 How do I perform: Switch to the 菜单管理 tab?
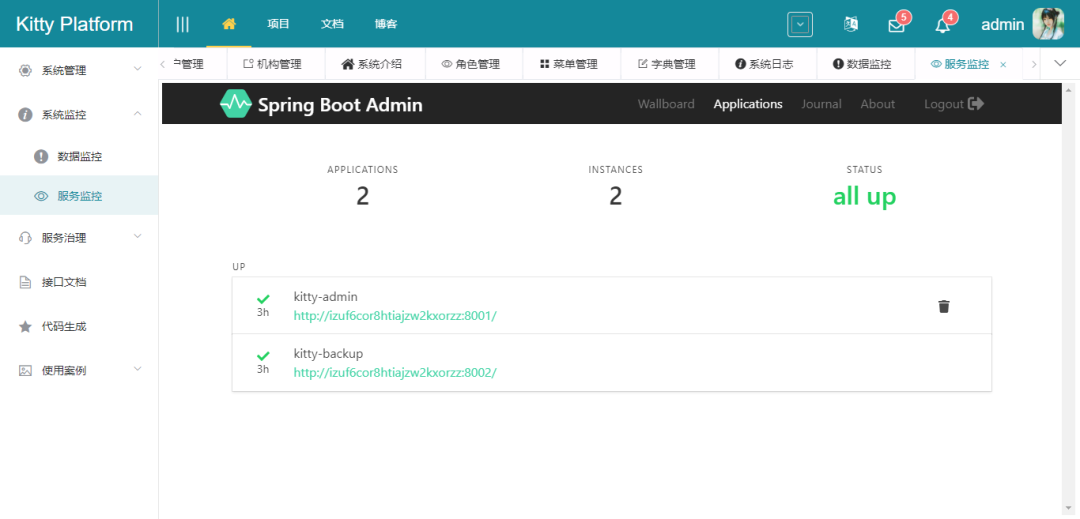(572, 64)
